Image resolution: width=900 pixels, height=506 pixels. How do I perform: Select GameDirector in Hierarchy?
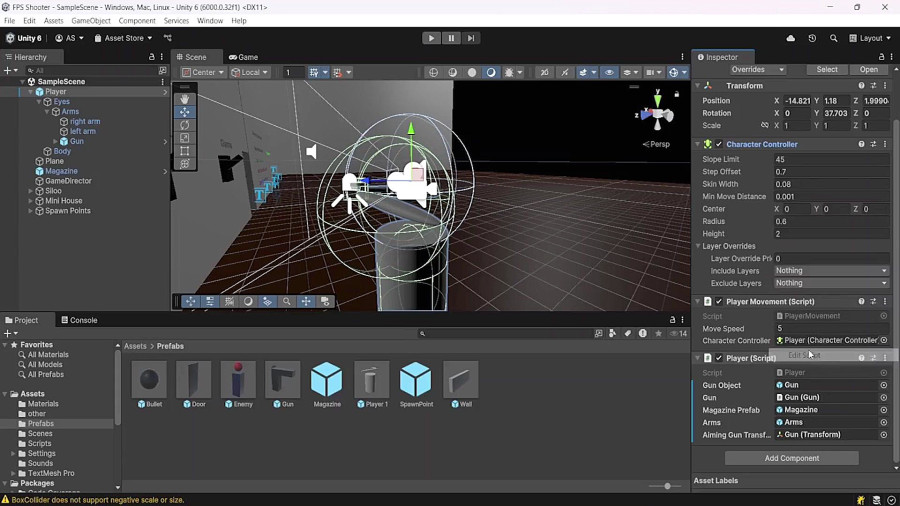(68, 181)
